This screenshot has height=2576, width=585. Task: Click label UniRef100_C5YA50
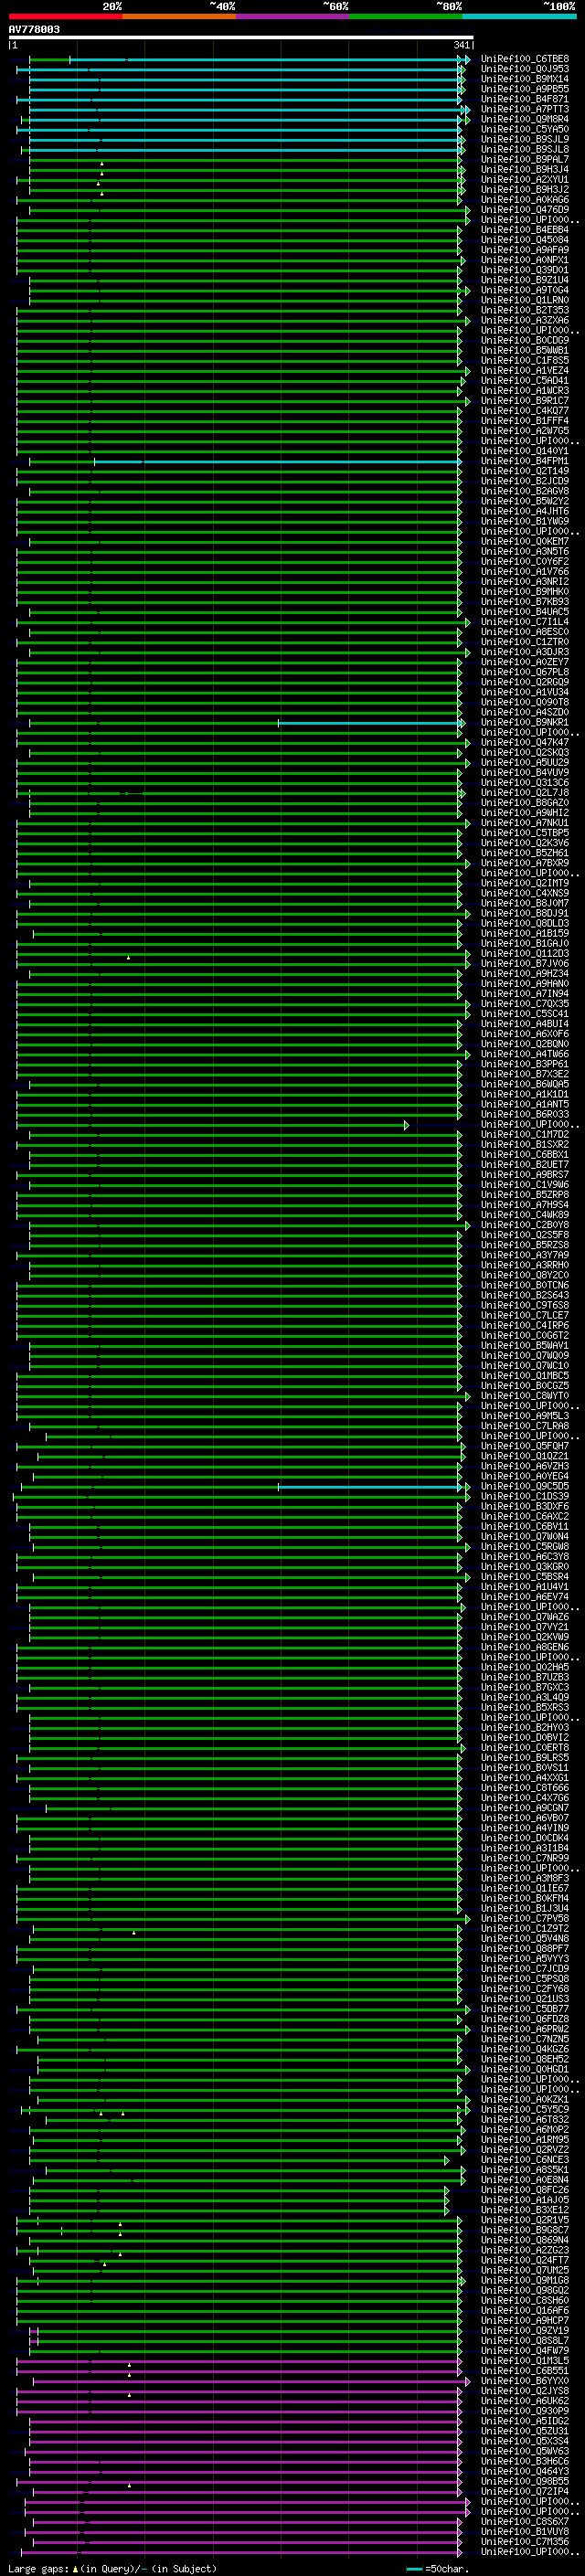click(525, 129)
